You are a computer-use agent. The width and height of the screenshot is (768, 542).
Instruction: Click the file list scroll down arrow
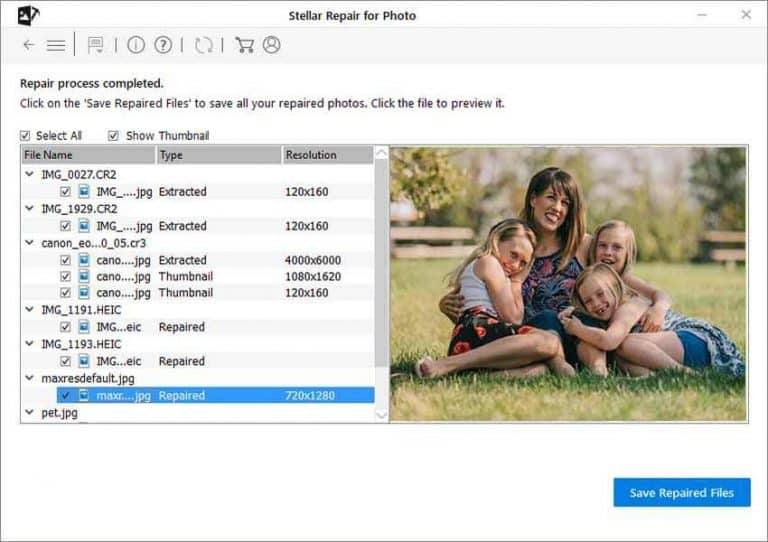coord(381,415)
